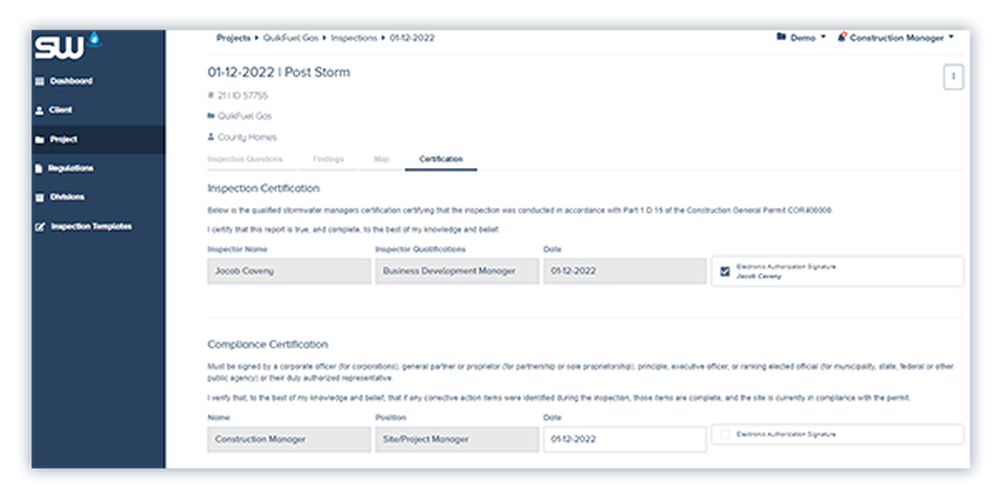The height and width of the screenshot is (500, 1000).
Task: Switch to the Inspection Questions tab
Action: 245,159
